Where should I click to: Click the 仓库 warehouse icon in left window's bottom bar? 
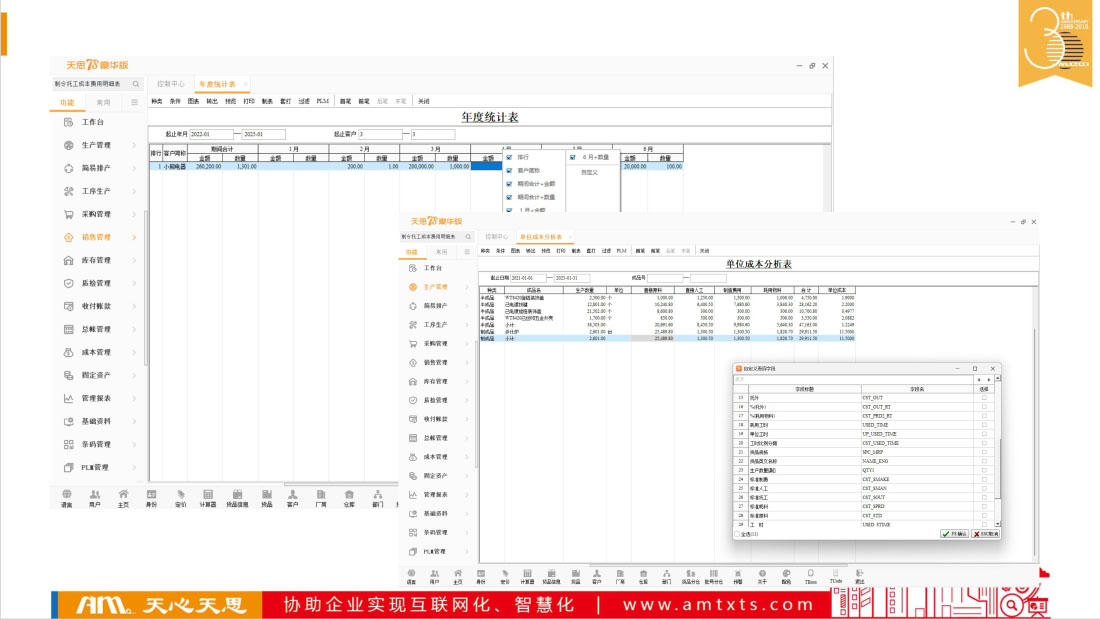(350, 494)
